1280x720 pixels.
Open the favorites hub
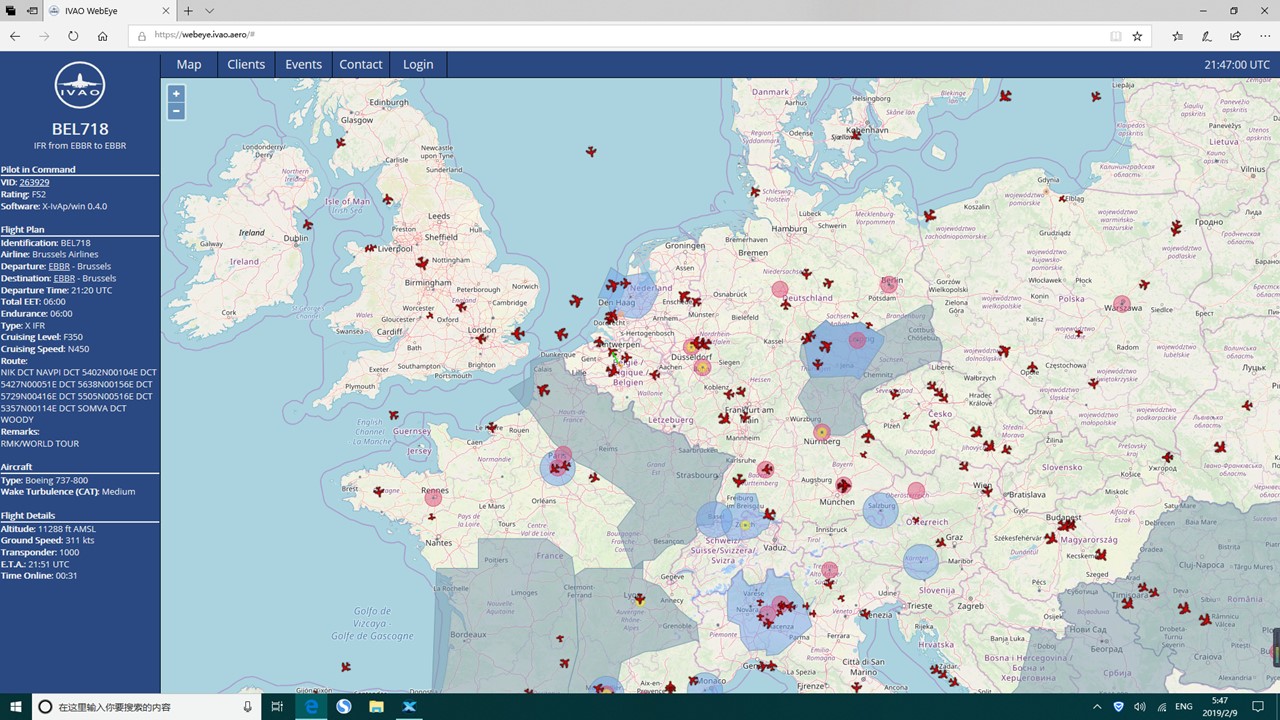[1177, 36]
